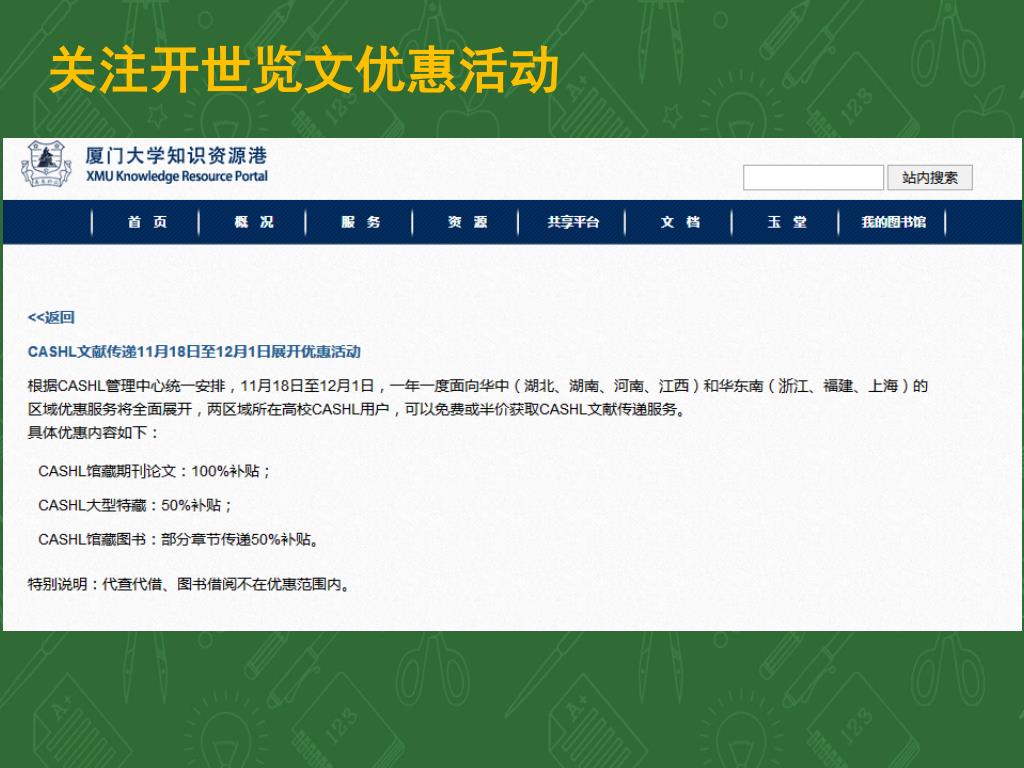The image size is (1024, 768).
Task: Open the 概况 menu item
Action: tap(253, 222)
